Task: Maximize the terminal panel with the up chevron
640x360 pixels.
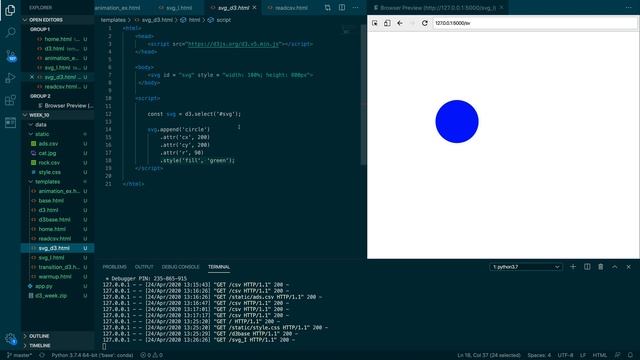Action: click(615, 267)
